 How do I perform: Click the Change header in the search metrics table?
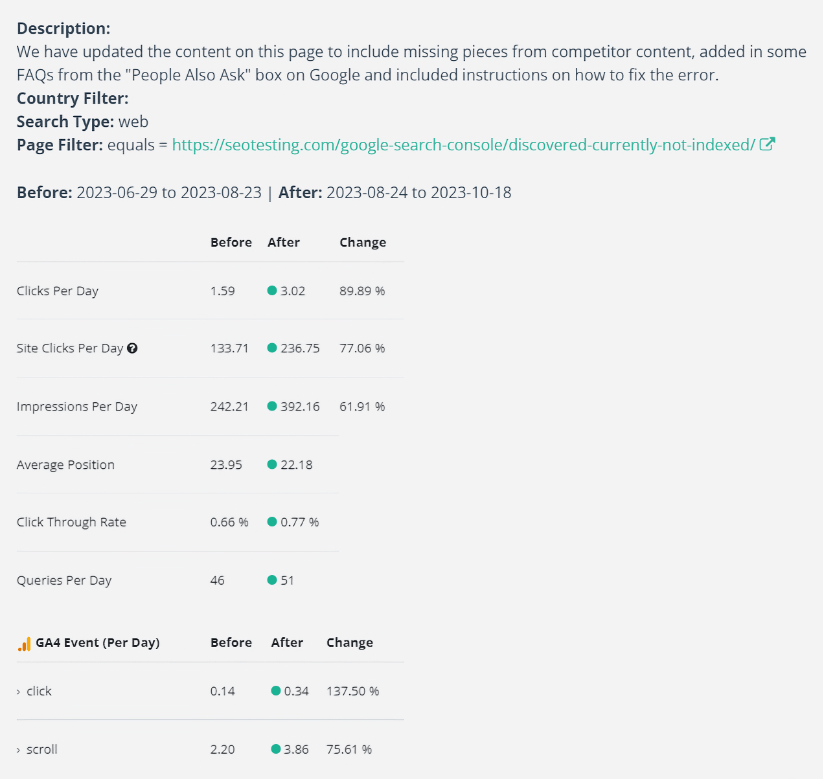362,243
